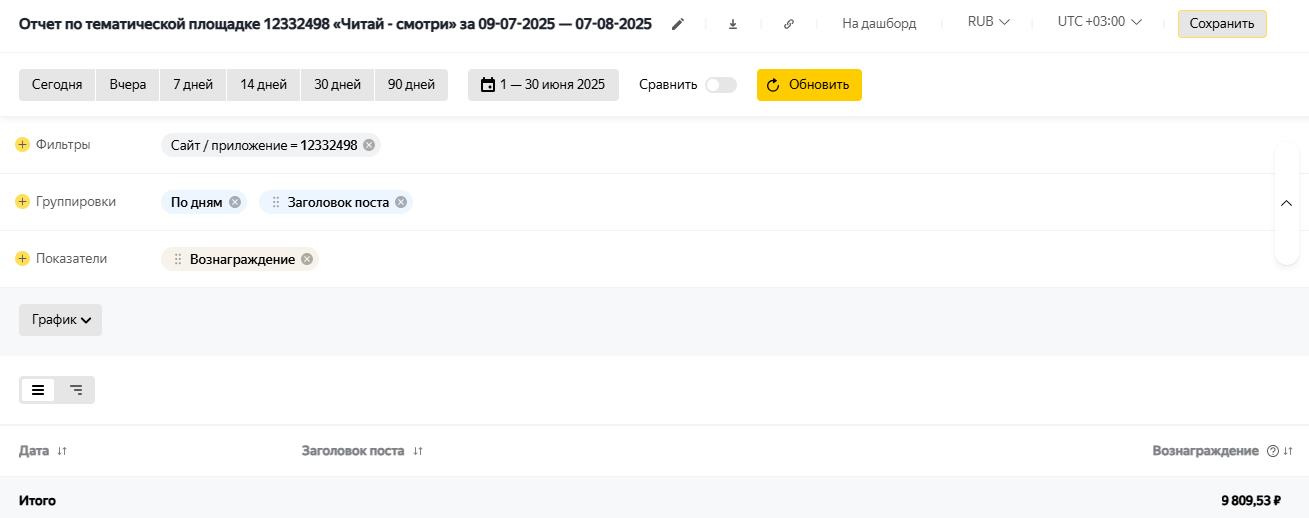Remove the По дням grouping chip
Viewport: 1309px width, 518px height.
coord(235,202)
